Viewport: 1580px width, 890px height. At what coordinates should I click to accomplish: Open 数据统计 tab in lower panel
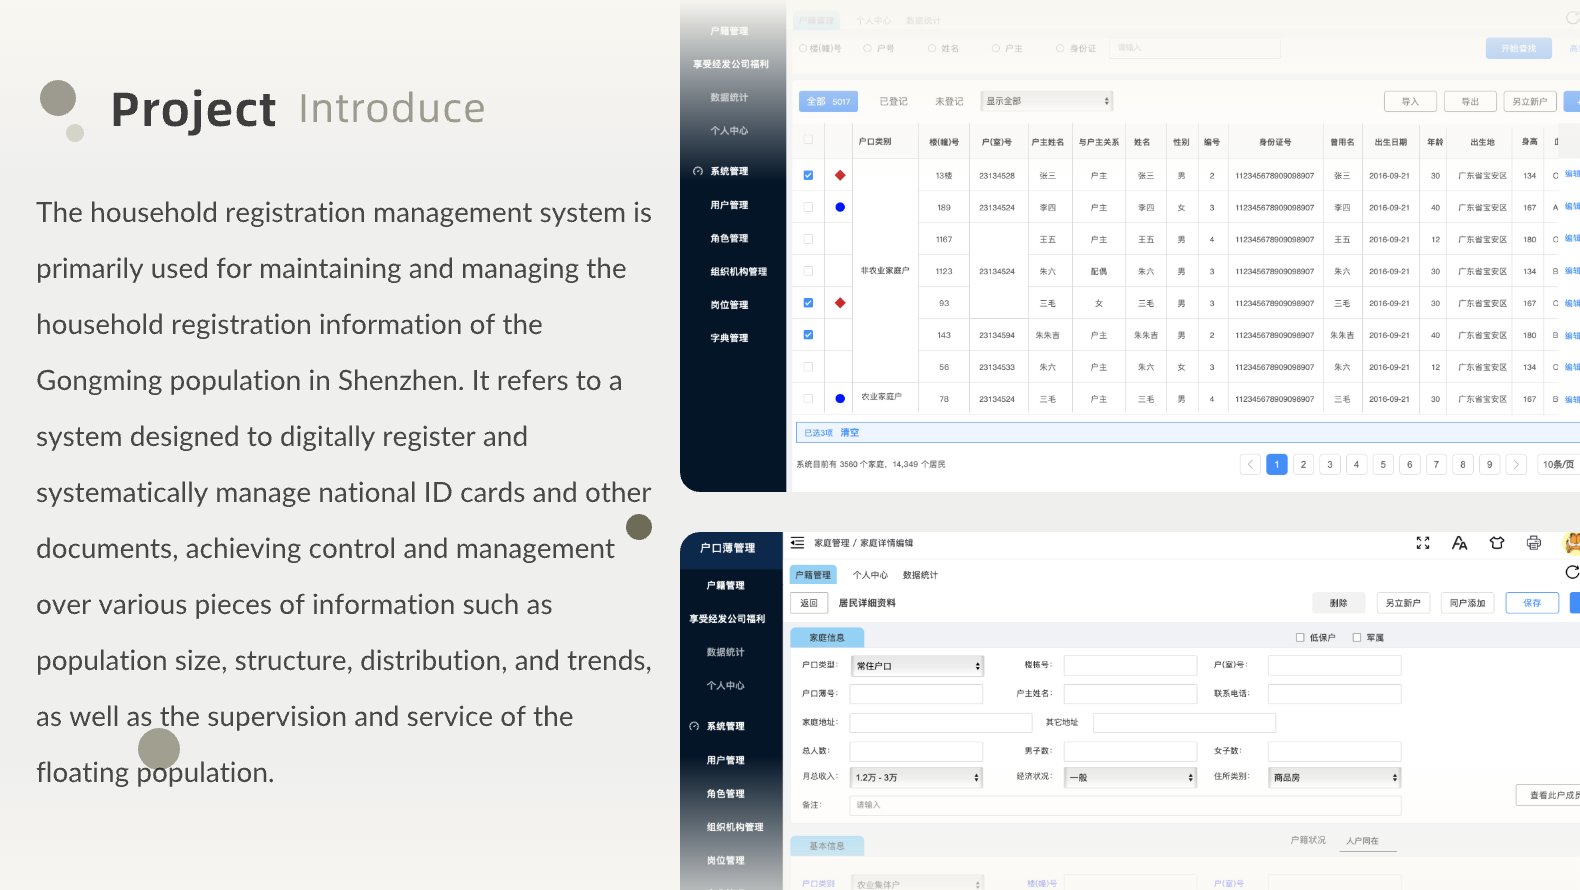click(920, 575)
